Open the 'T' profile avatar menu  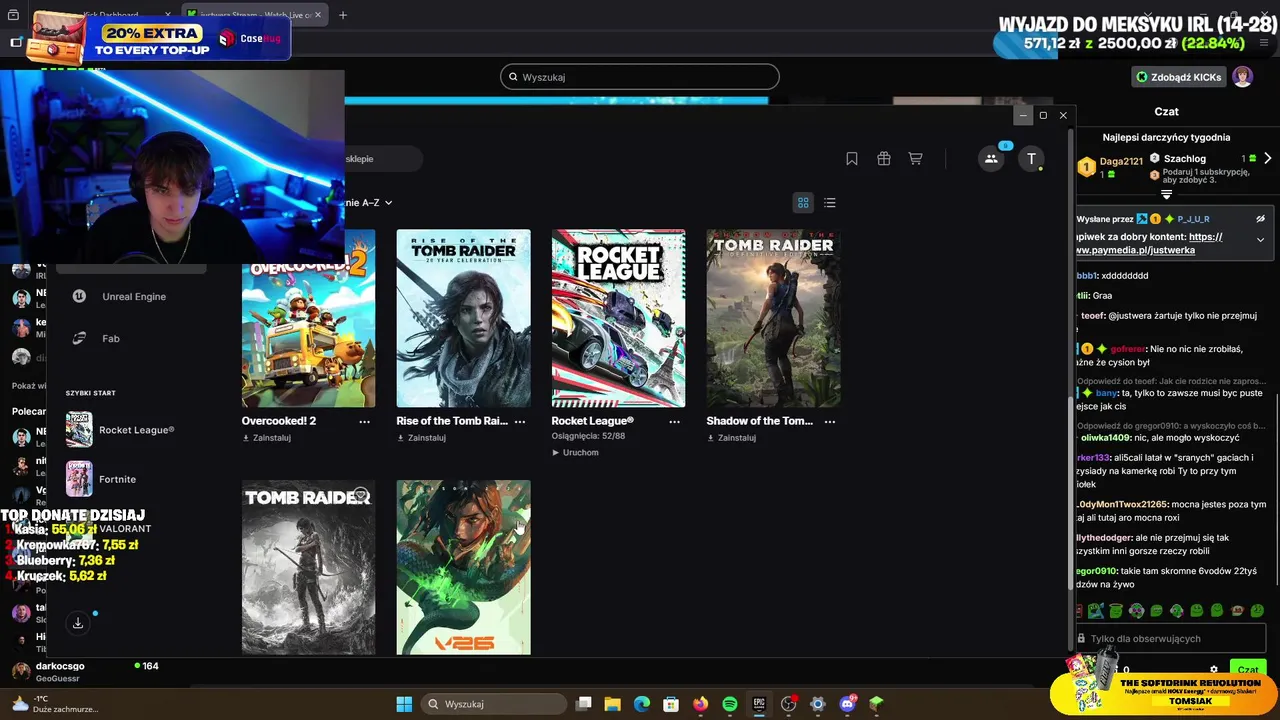click(x=1031, y=158)
